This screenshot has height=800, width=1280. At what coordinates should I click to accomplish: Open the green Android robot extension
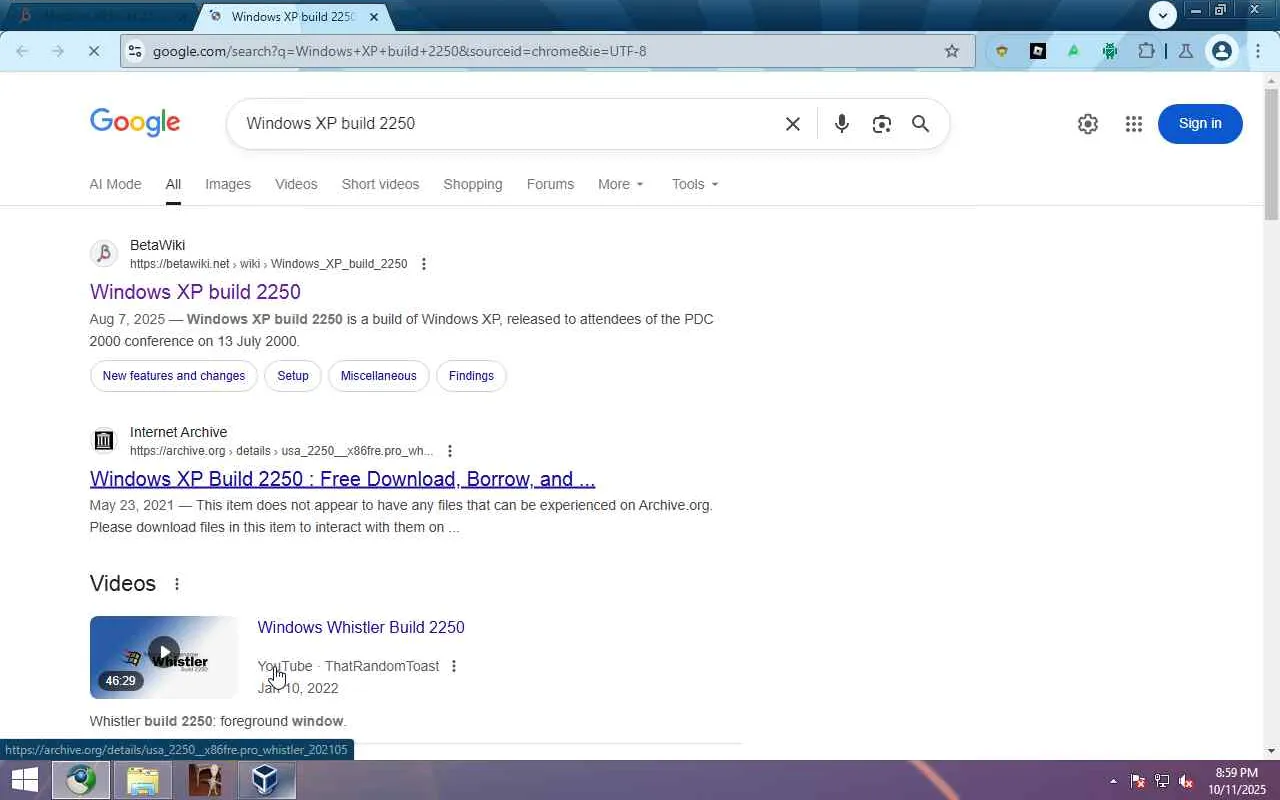[x=1110, y=51]
